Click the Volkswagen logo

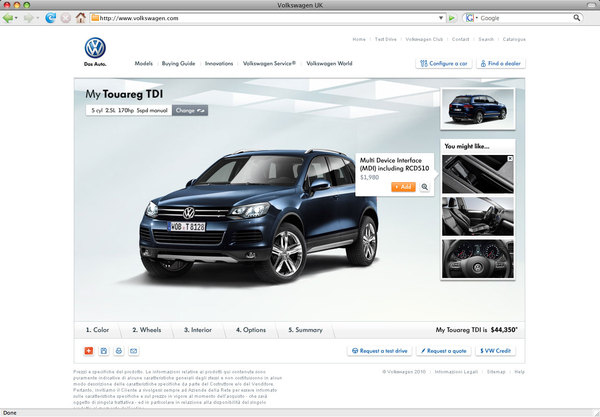[x=95, y=49]
